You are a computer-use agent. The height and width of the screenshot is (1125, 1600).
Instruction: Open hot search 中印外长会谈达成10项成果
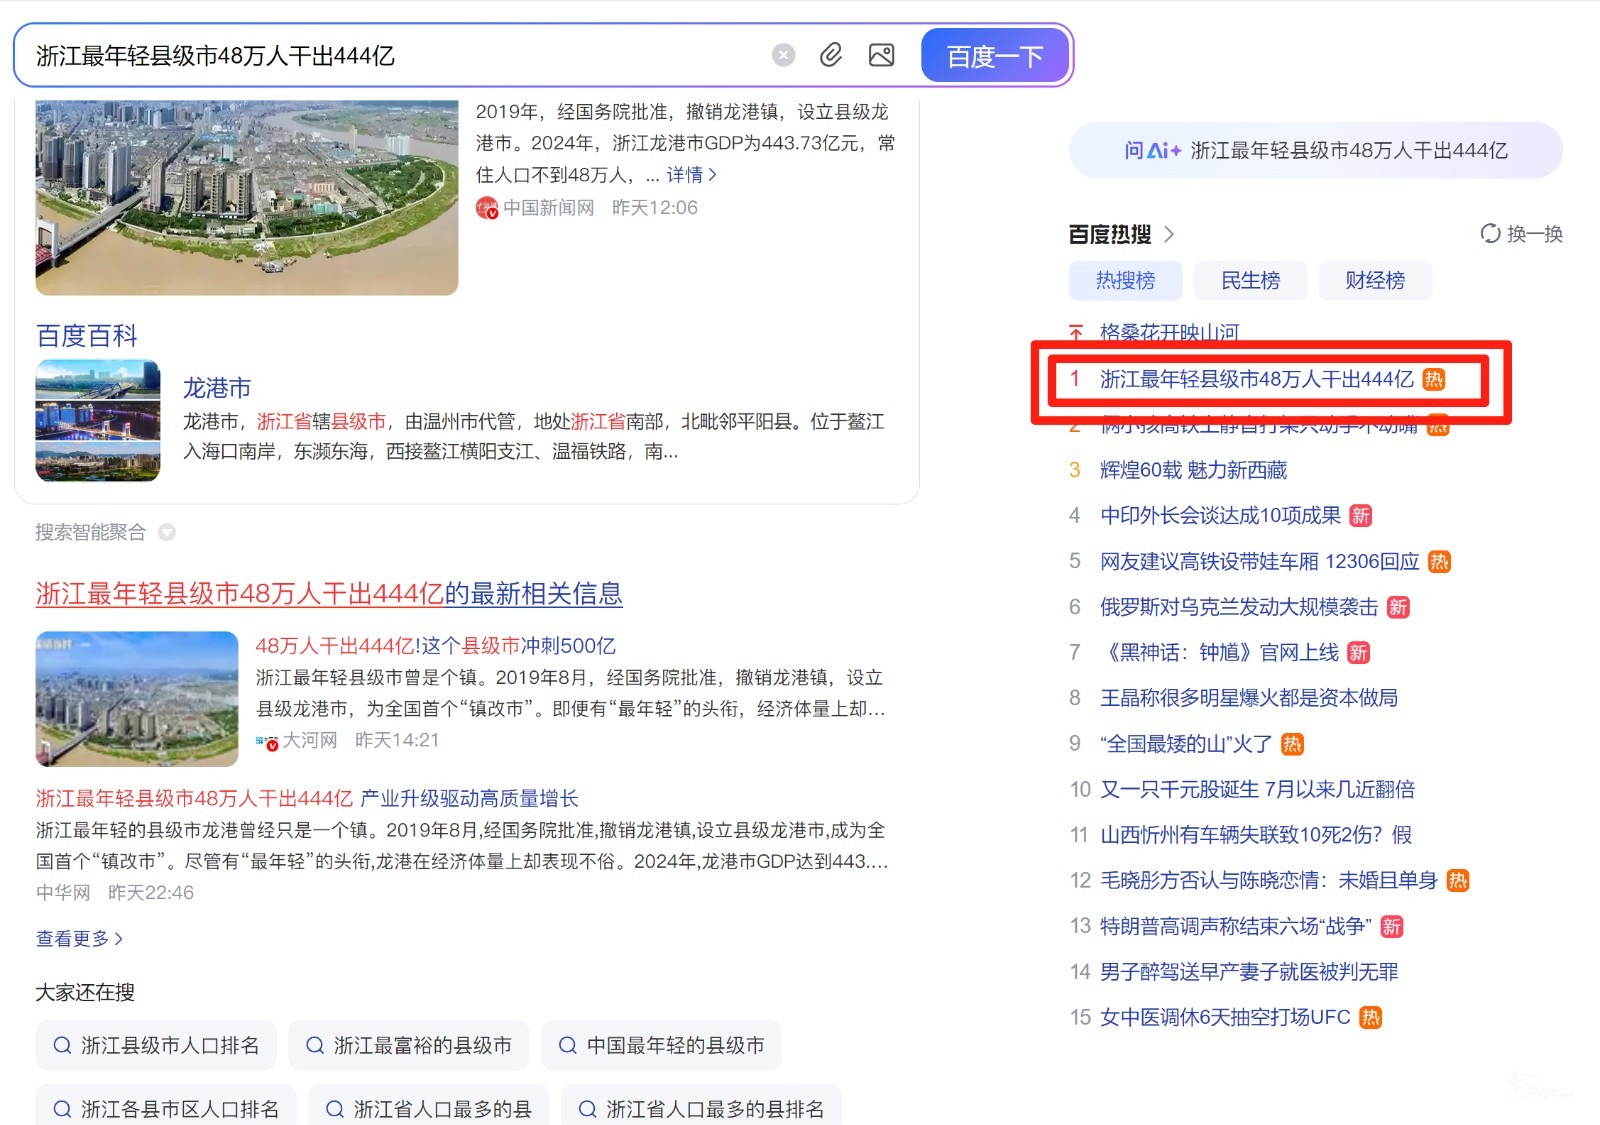tap(1220, 515)
